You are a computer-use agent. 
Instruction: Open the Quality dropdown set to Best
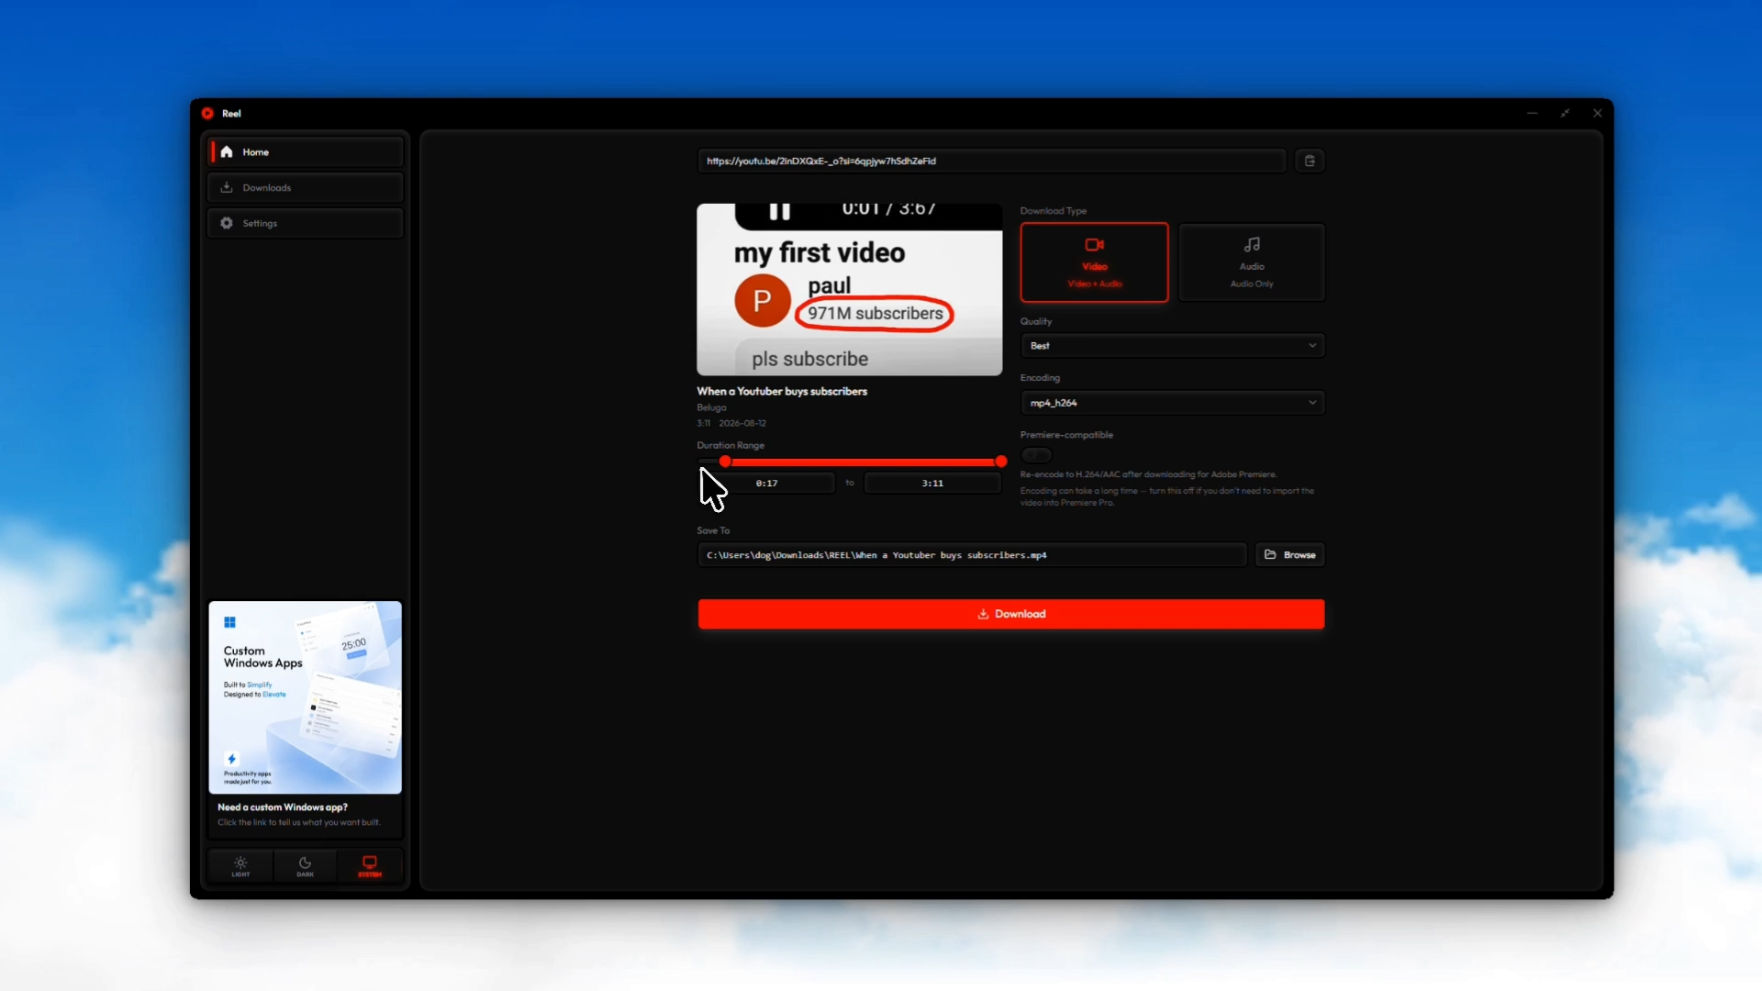click(1173, 346)
